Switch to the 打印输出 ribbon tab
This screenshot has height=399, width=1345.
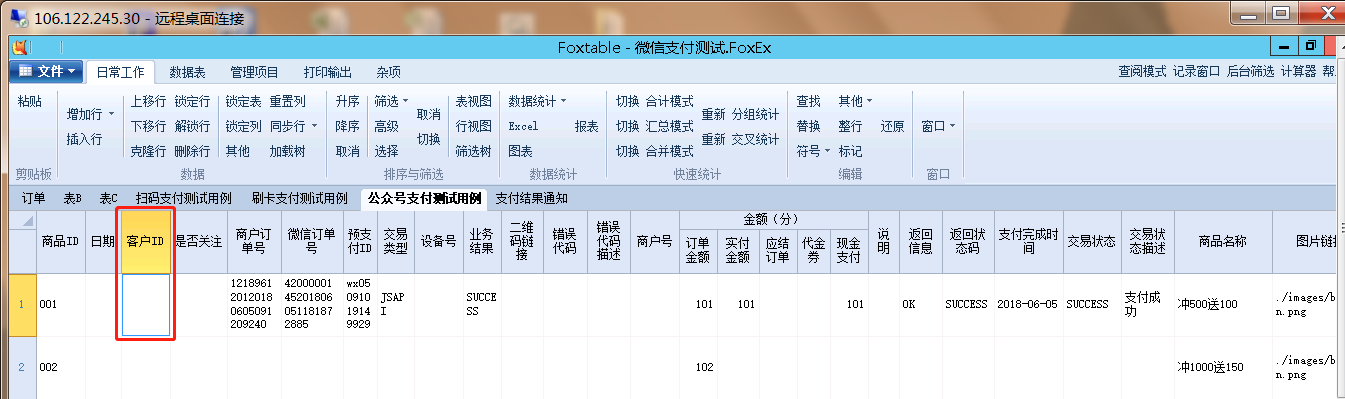click(327, 72)
